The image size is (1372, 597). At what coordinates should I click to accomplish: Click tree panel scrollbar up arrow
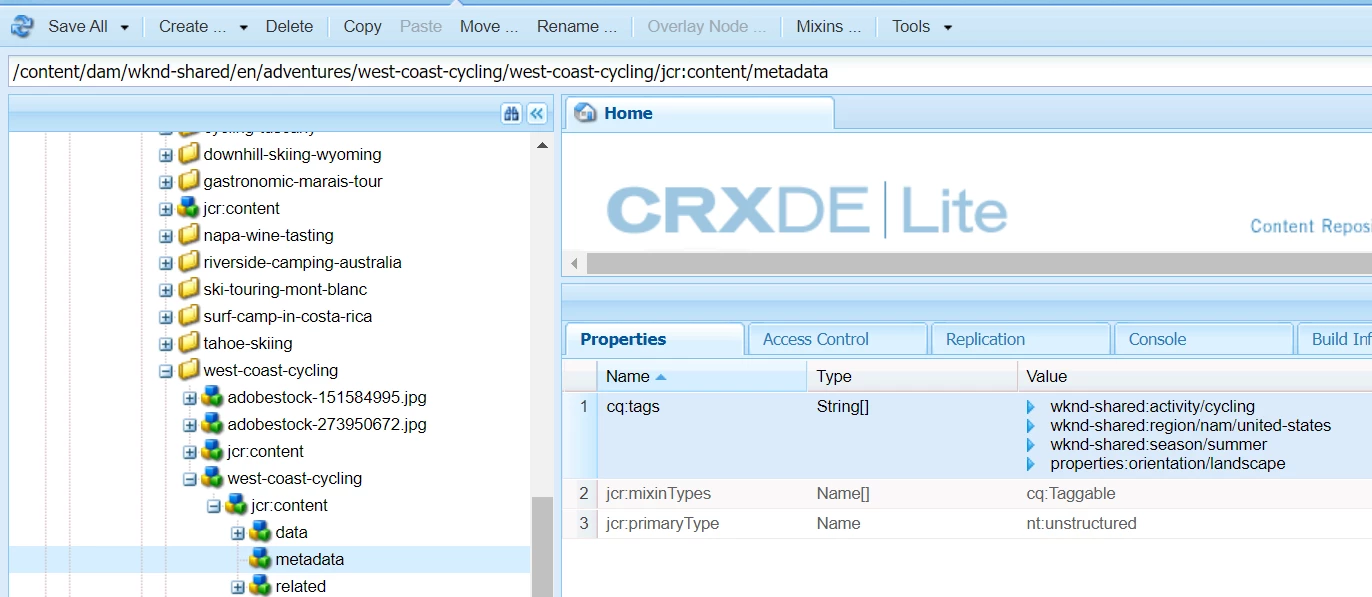[x=542, y=146]
